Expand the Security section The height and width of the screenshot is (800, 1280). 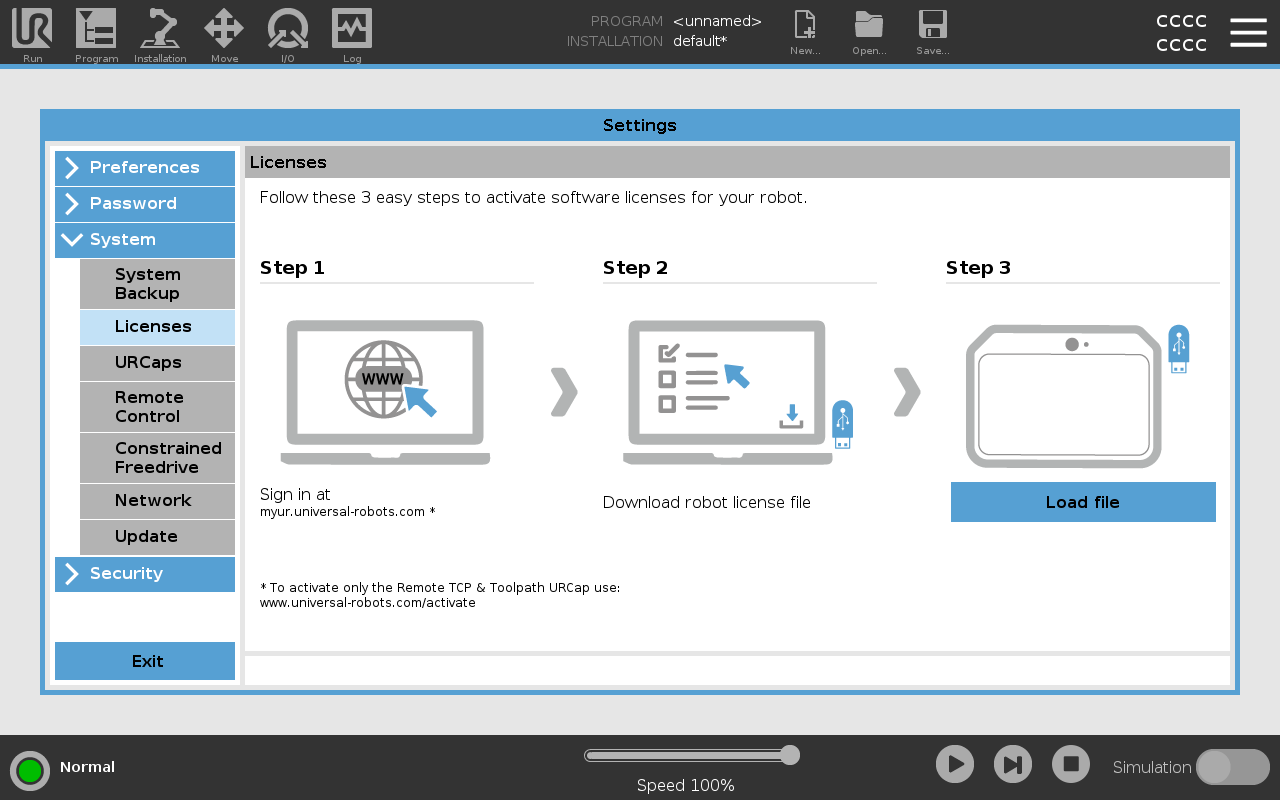145,574
